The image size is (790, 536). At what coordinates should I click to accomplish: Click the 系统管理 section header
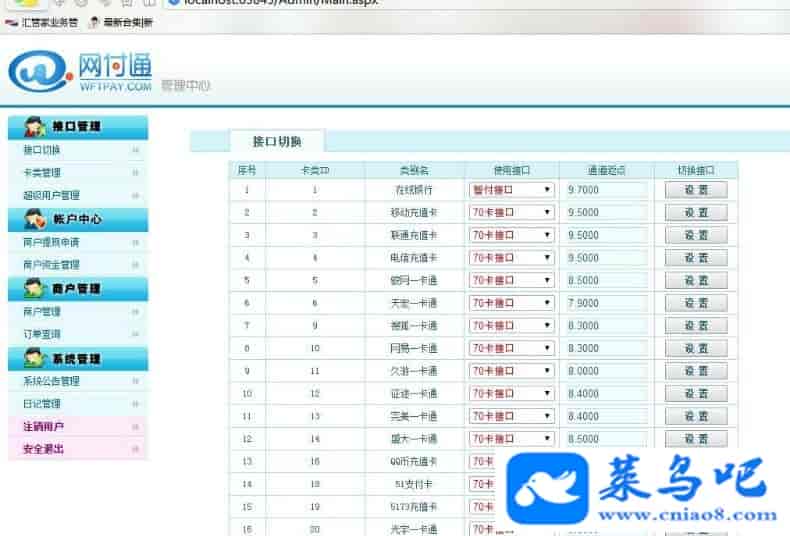coord(78,359)
